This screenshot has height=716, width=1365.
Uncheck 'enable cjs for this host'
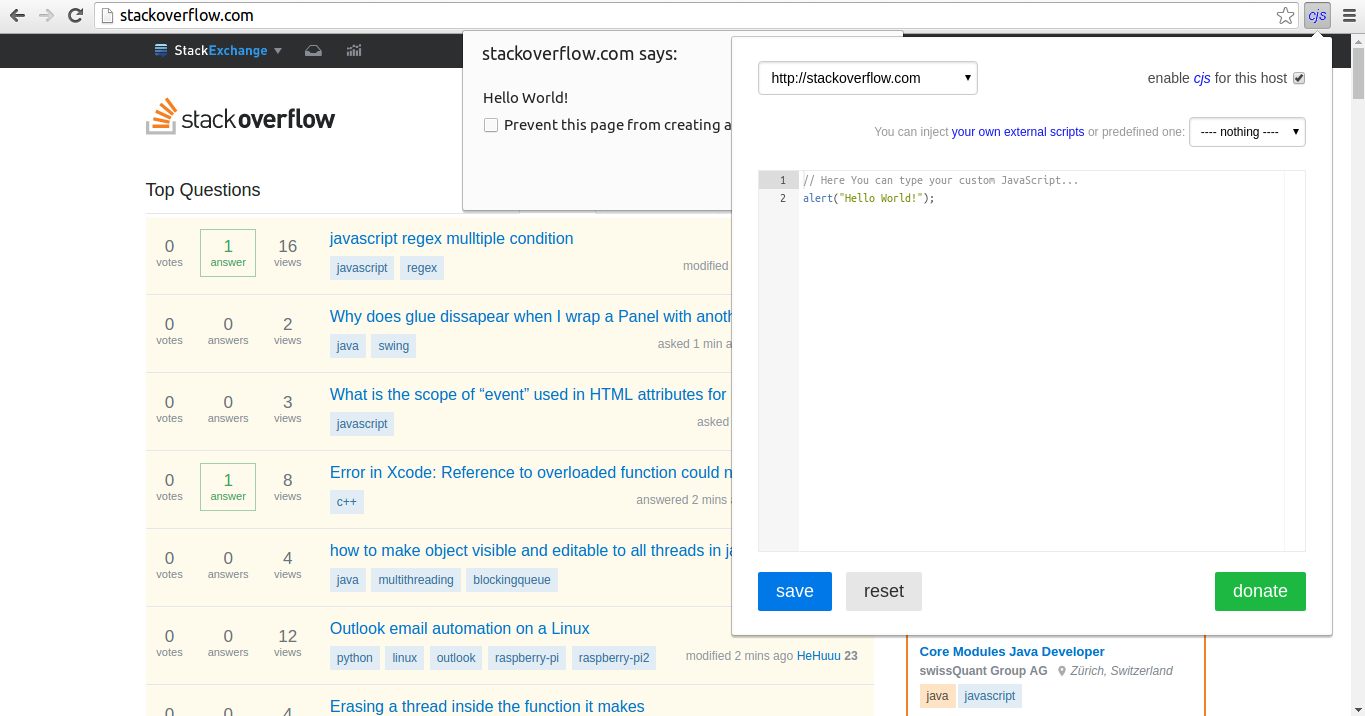pos(1299,78)
